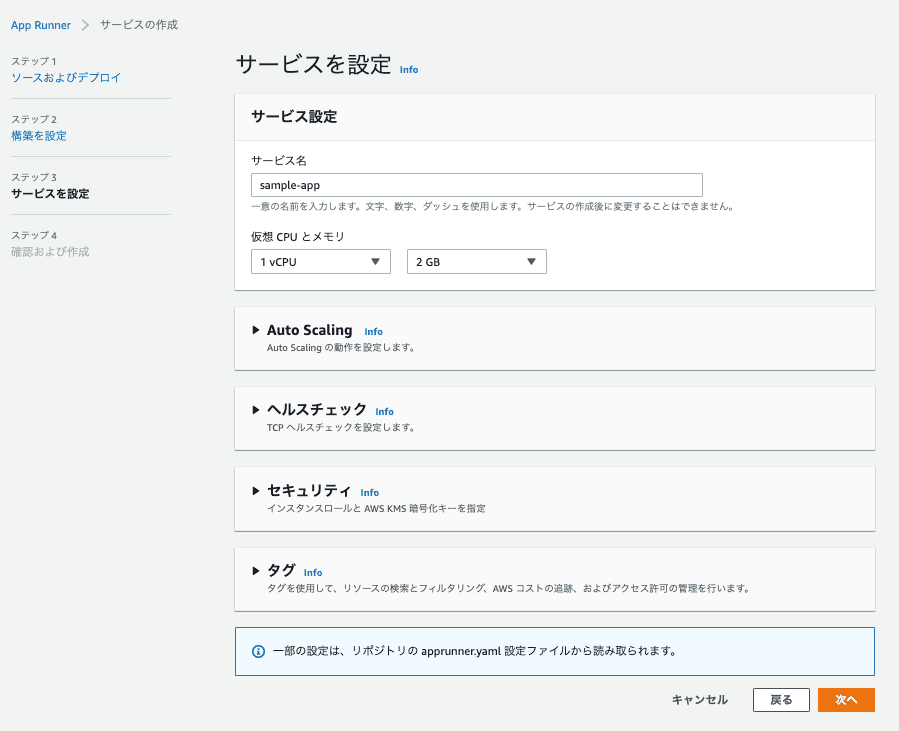This screenshot has height=731, width=899.
Task: Open Info beside ヘルスチェック
Action: pos(385,411)
